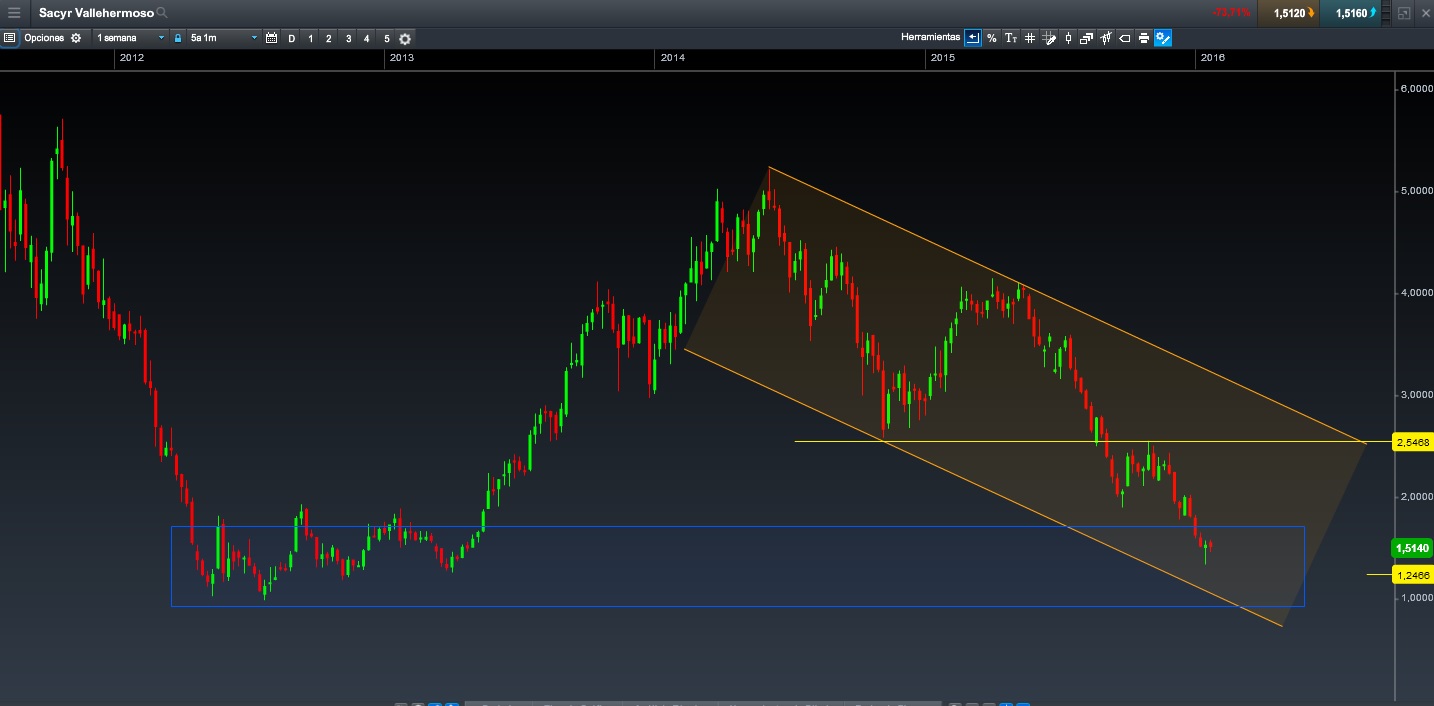
Task: Open the hamburger menu beside Sacyr Vallehermoso
Action: pos(14,13)
